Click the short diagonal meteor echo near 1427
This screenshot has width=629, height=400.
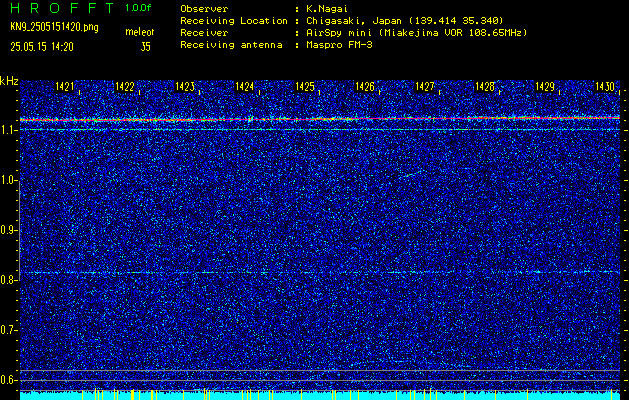click(410, 175)
